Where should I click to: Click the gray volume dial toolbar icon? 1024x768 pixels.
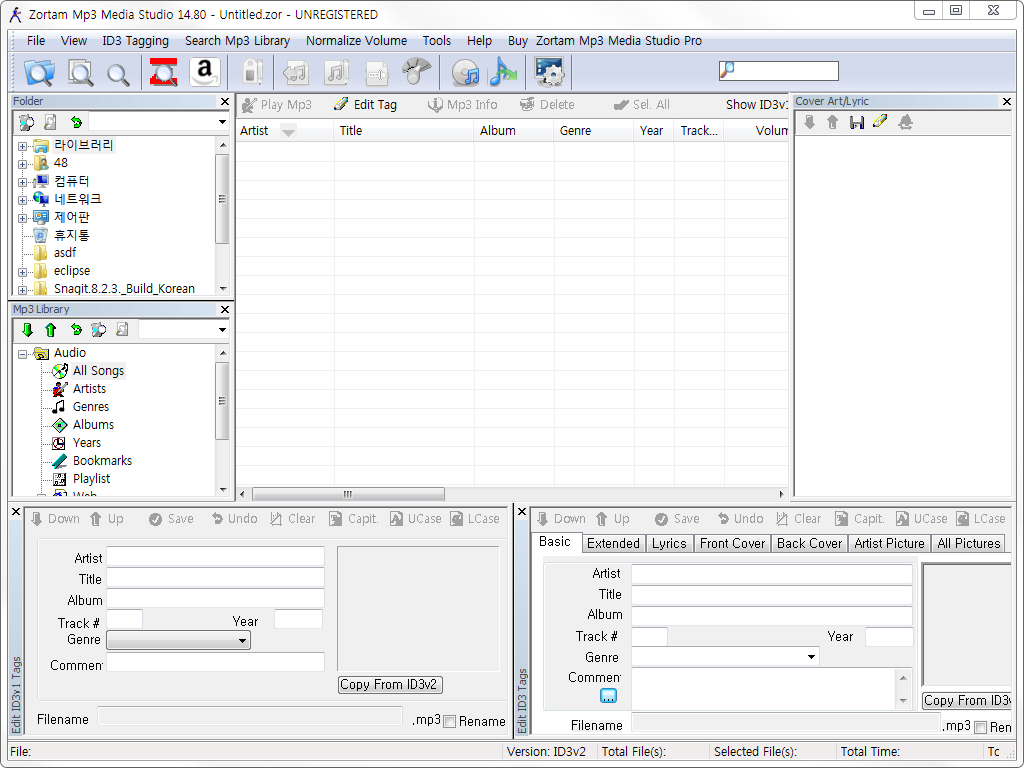click(x=416, y=71)
